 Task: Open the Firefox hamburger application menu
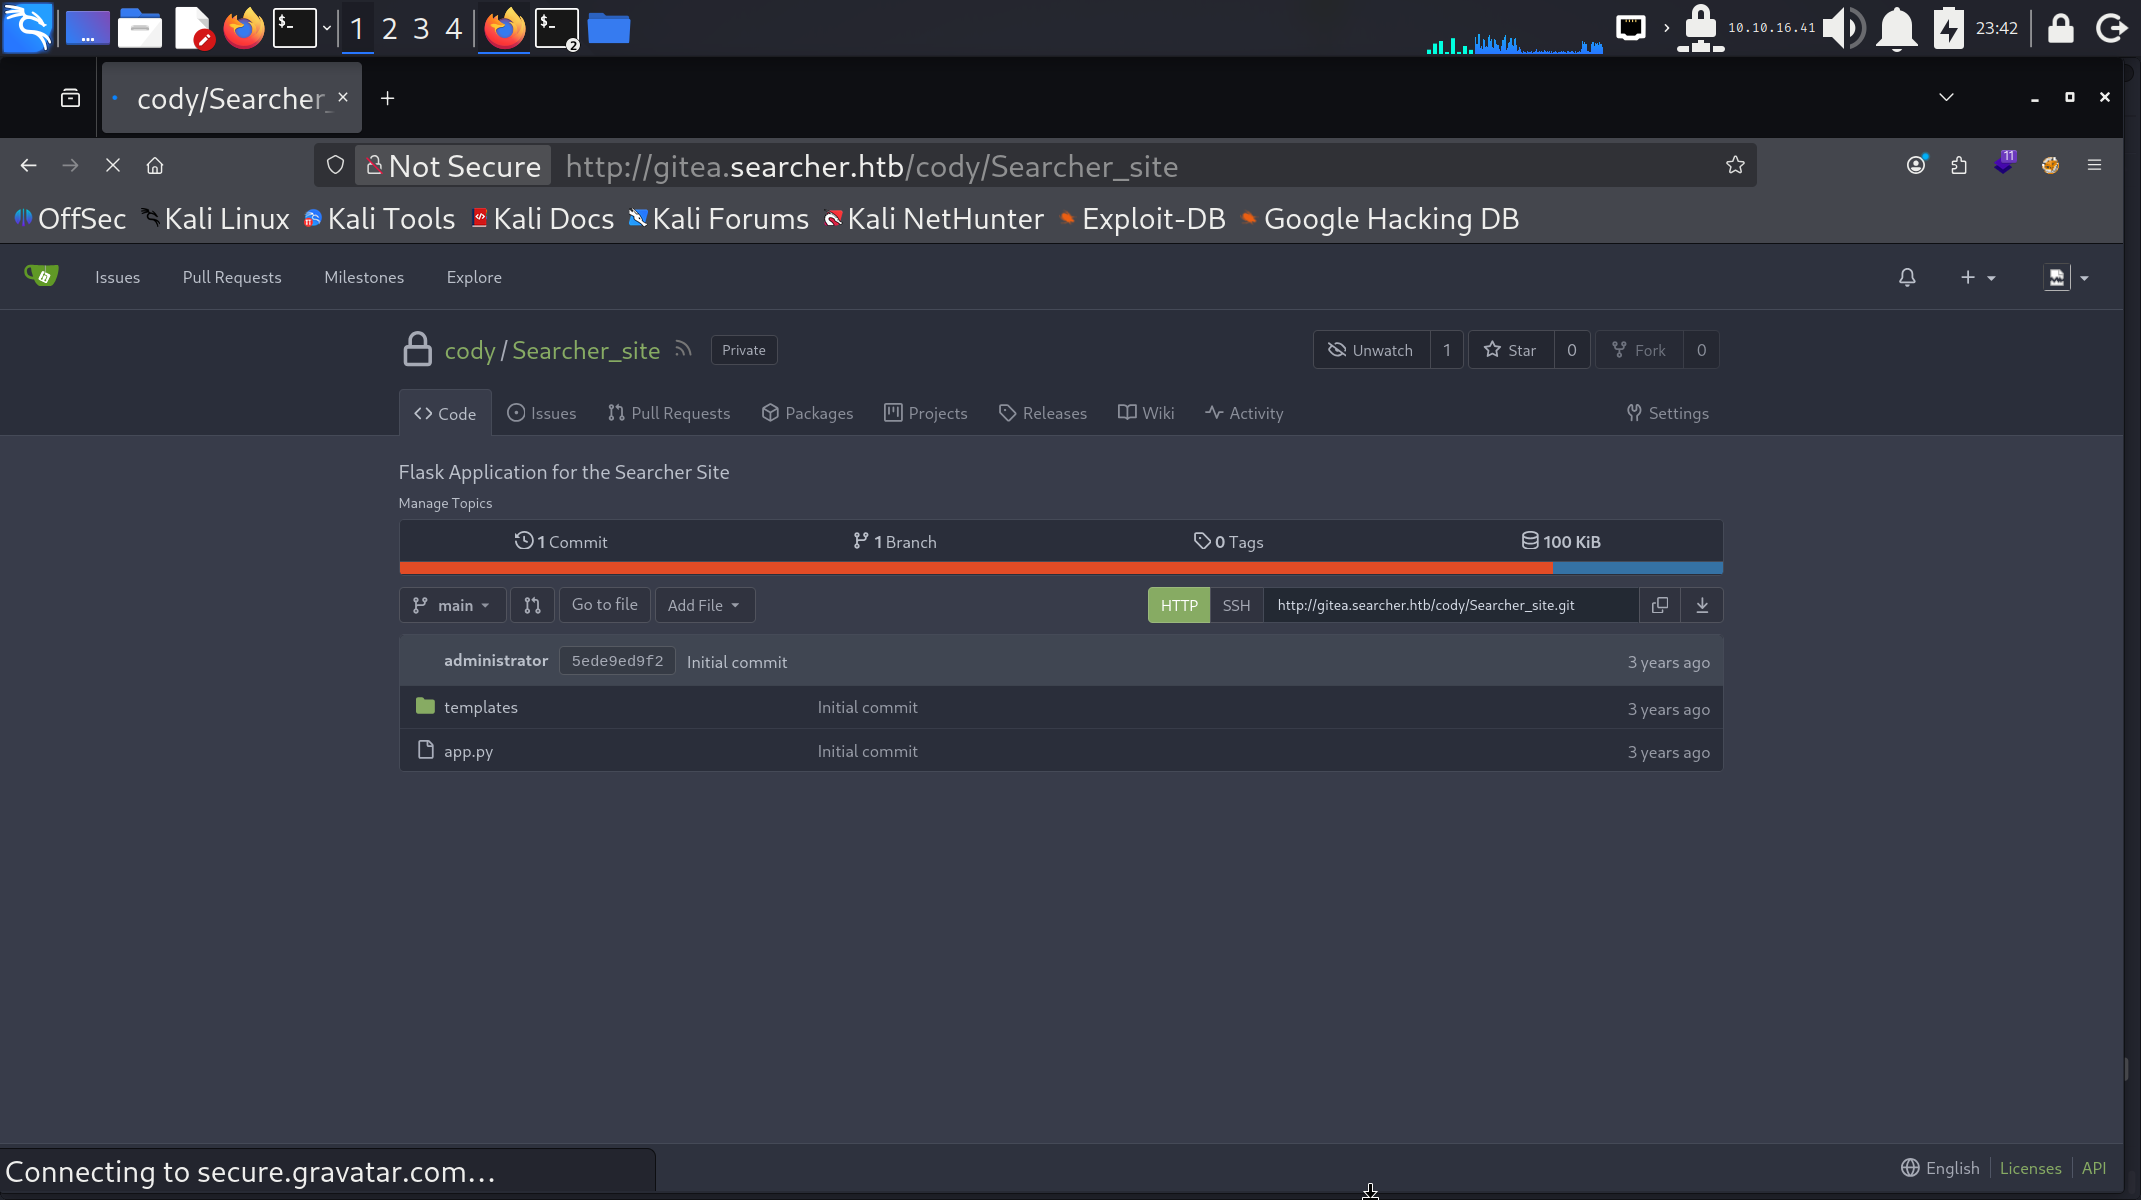point(2094,165)
